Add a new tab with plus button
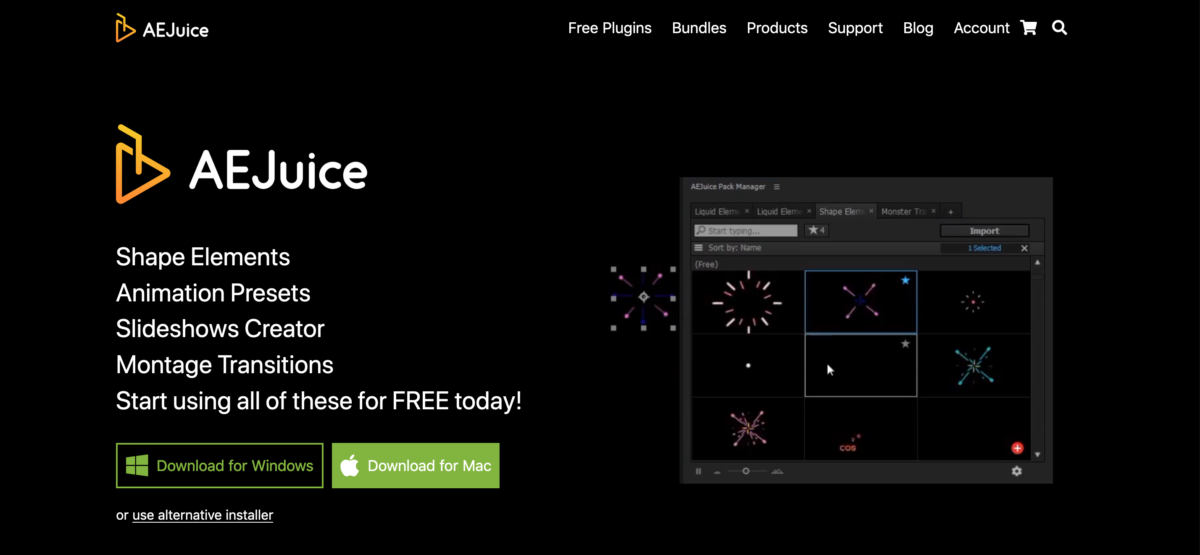1200x555 pixels. [x=951, y=212]
